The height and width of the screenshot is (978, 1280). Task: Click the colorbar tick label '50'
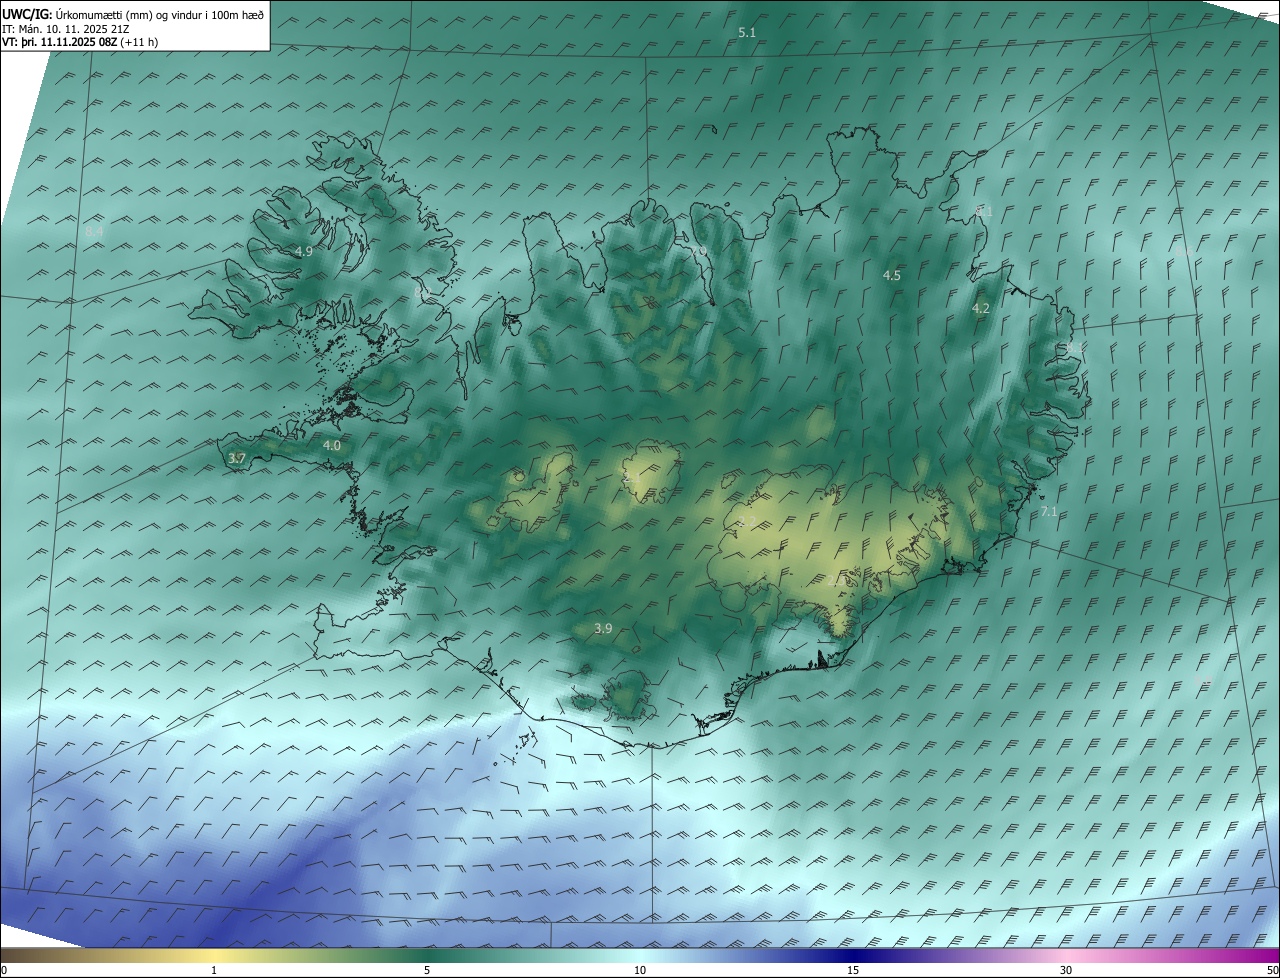pos(1272,970)
